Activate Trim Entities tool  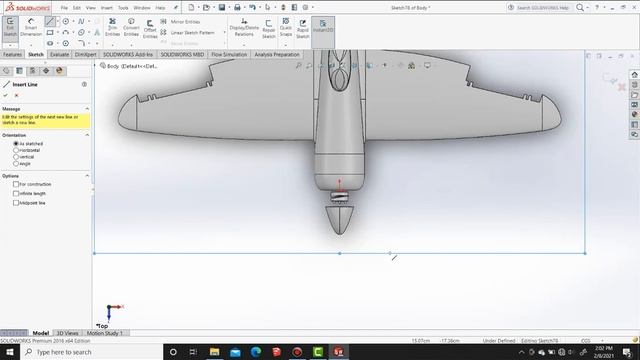coord(112,27)
